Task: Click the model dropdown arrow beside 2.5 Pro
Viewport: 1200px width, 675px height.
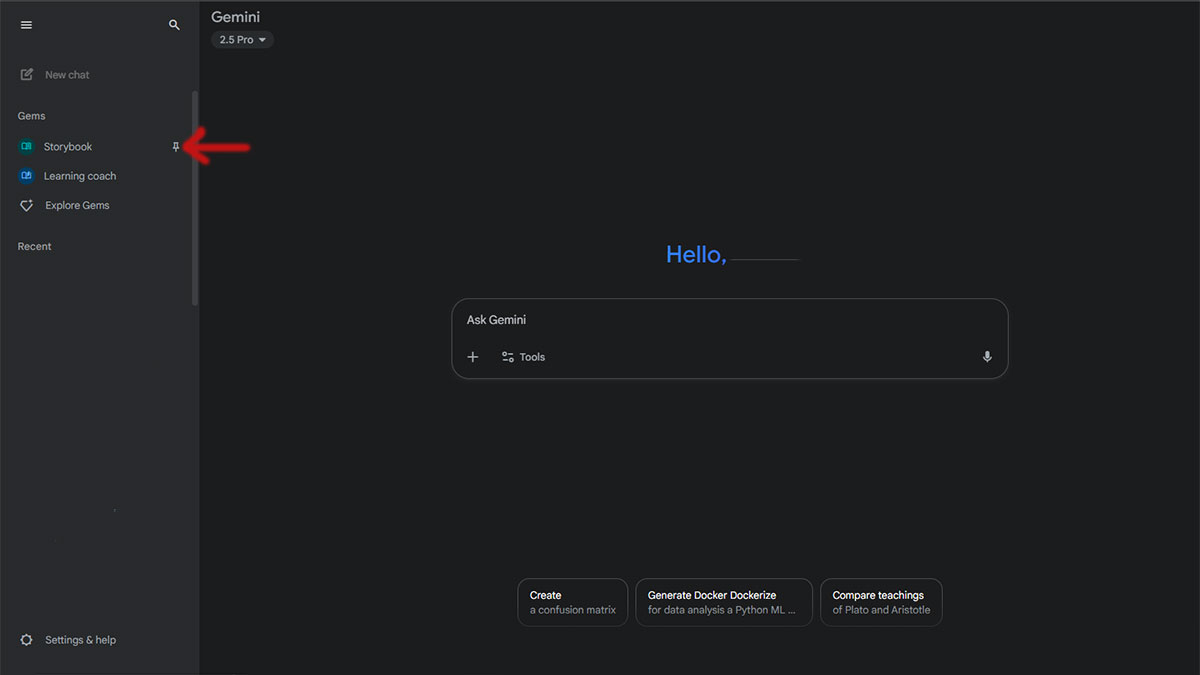Action: pos(262,40)
